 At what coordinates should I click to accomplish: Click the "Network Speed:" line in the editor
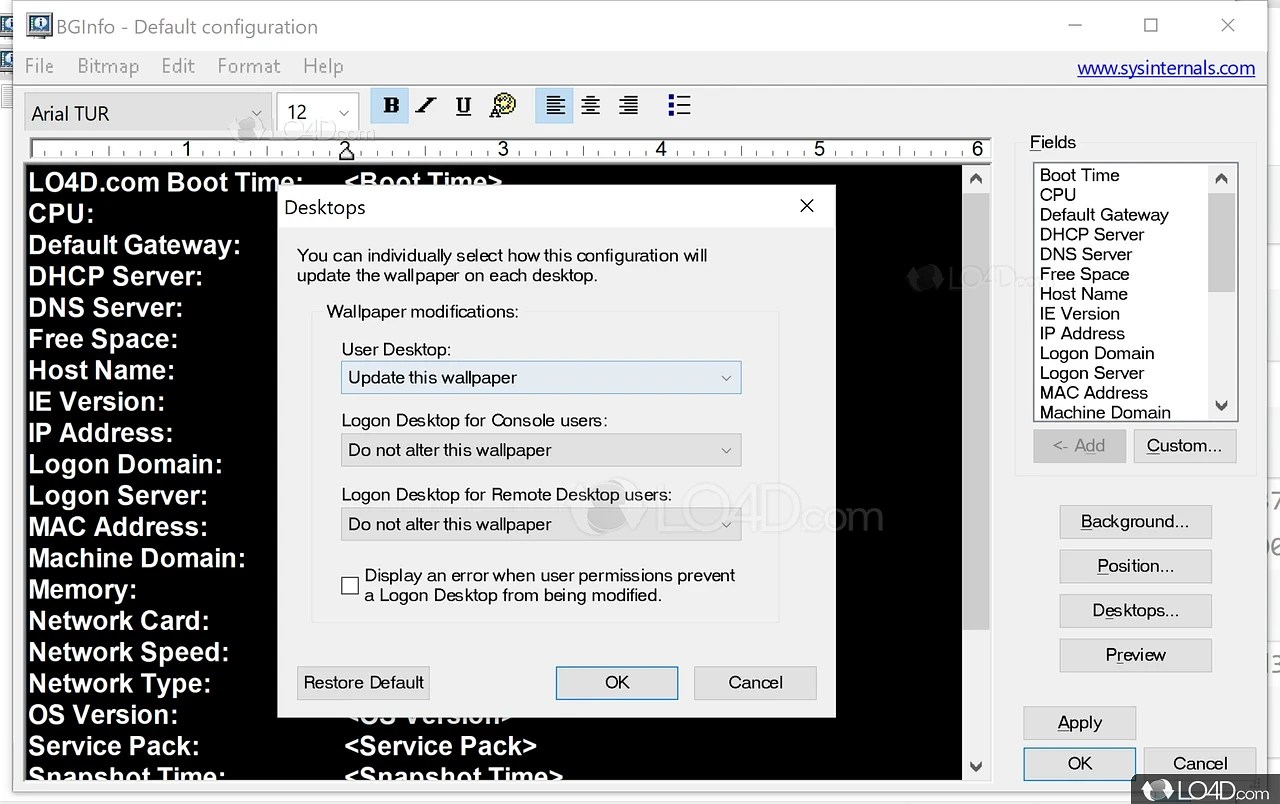(x=129, y=652)
